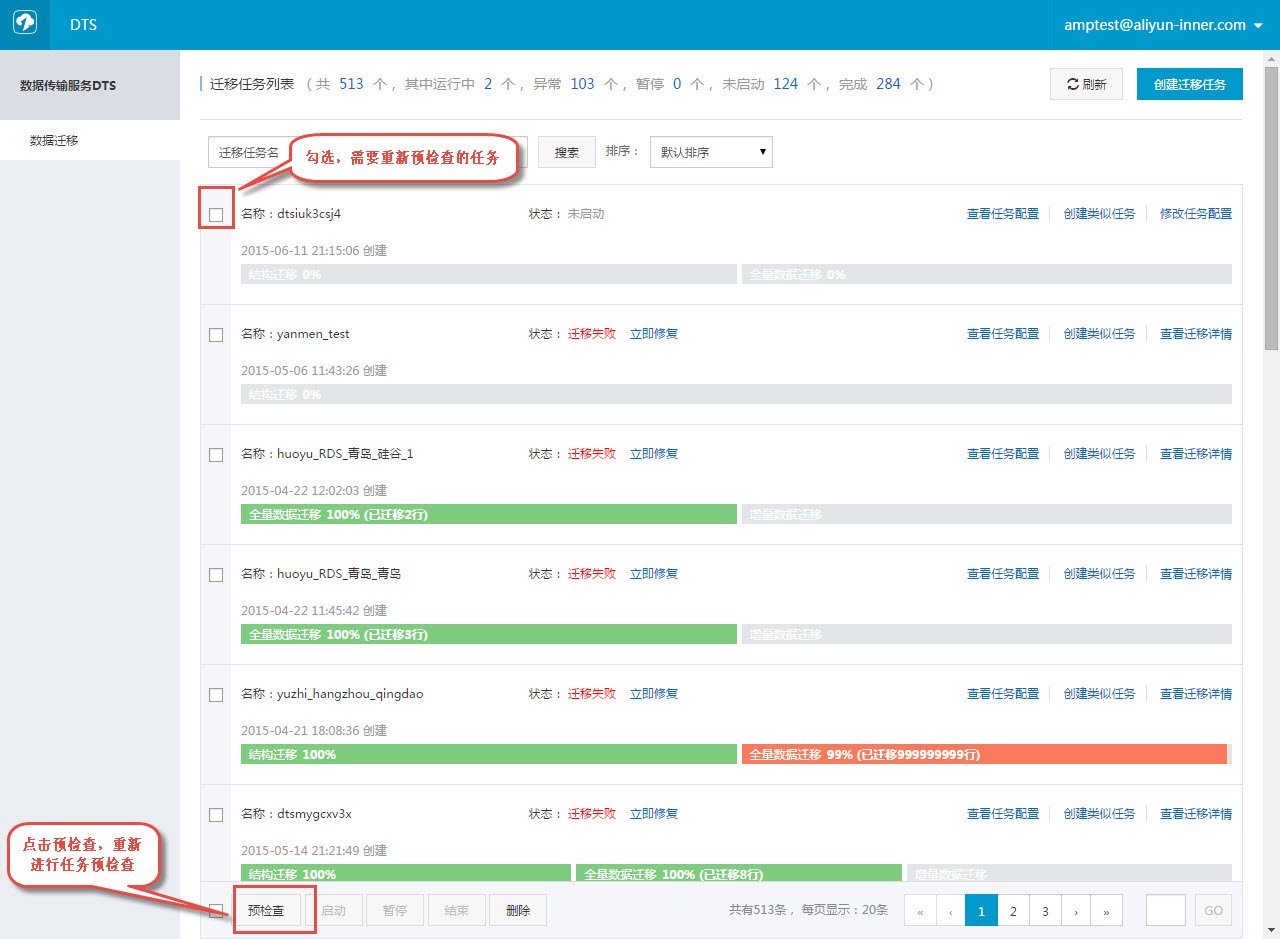Check the box for huoyu_RDS_青岛_硅谷_1
The image size is (1280, 939).
click(x=216, y=454)
